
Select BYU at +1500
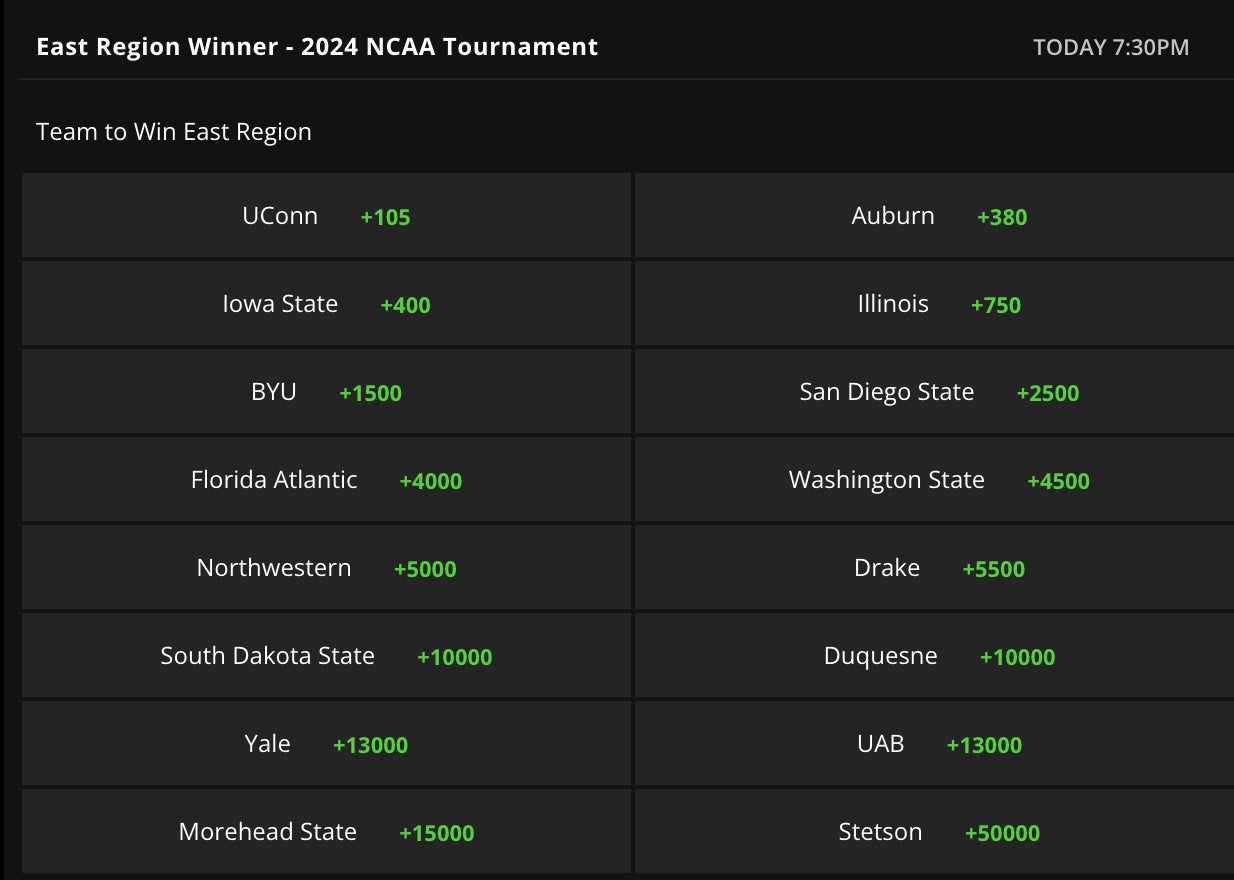coord(326,392)
